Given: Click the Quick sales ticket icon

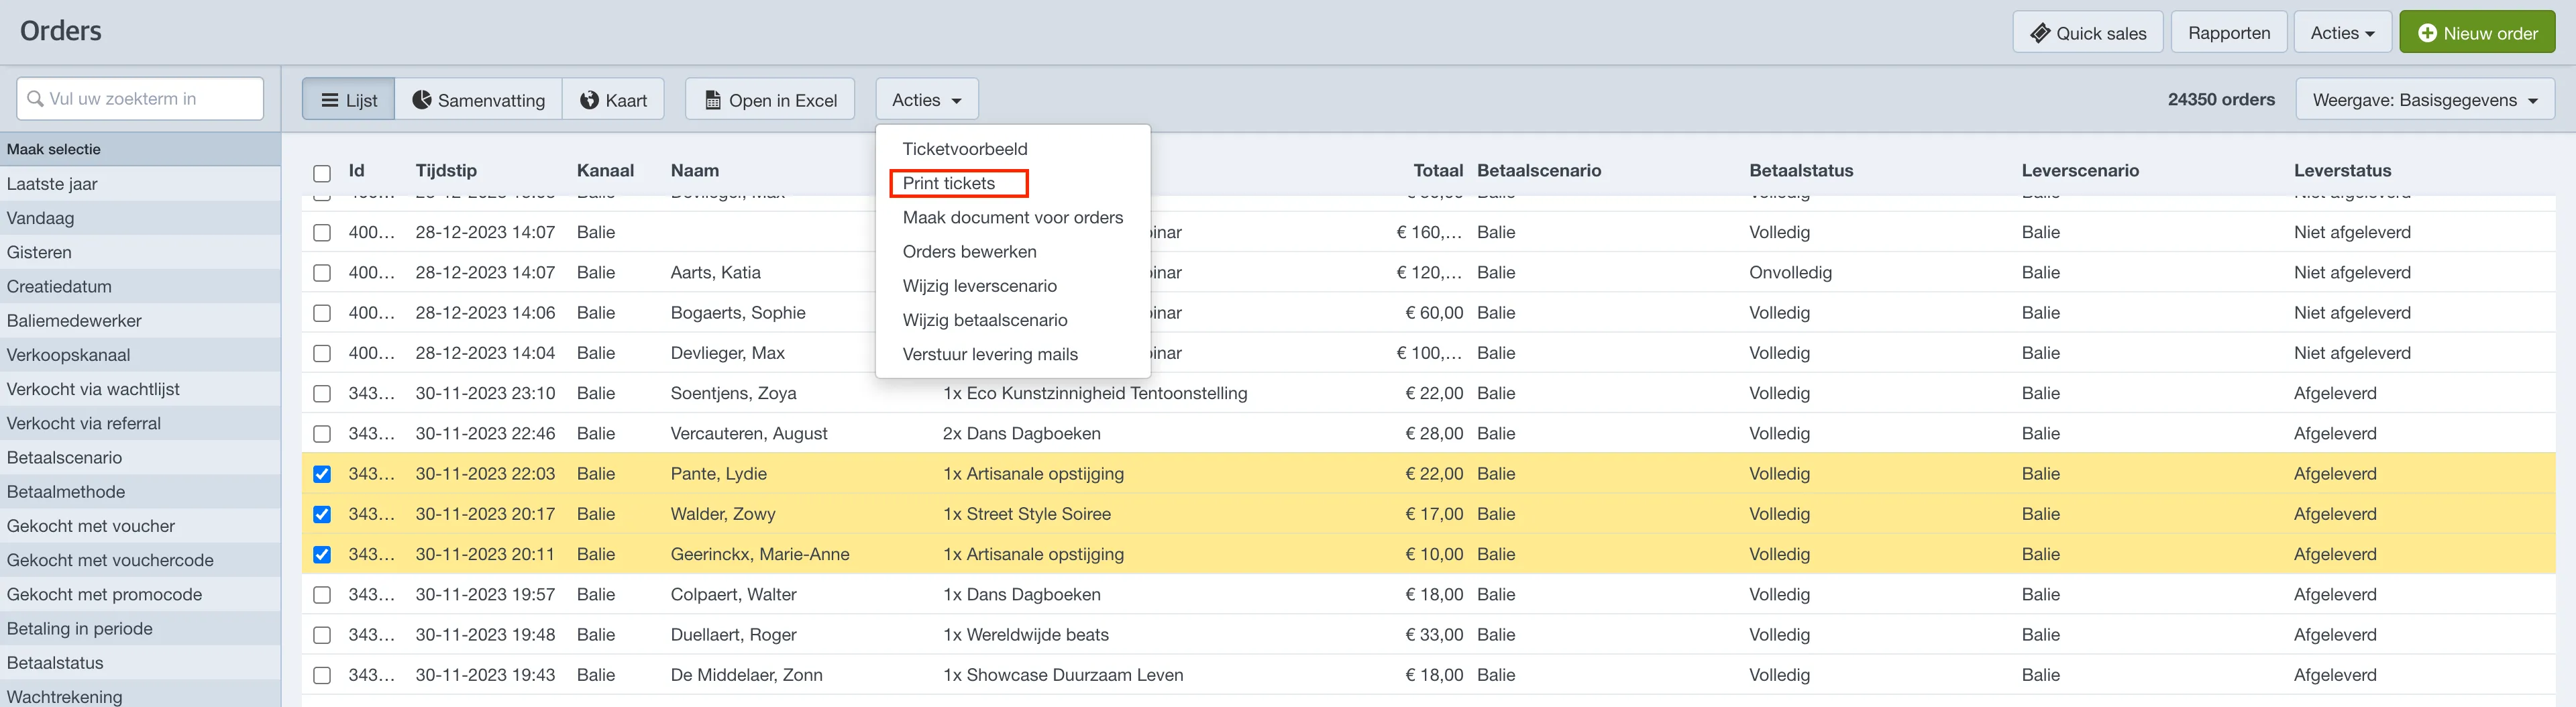Looking at the screenshot, I should 2040,33.
